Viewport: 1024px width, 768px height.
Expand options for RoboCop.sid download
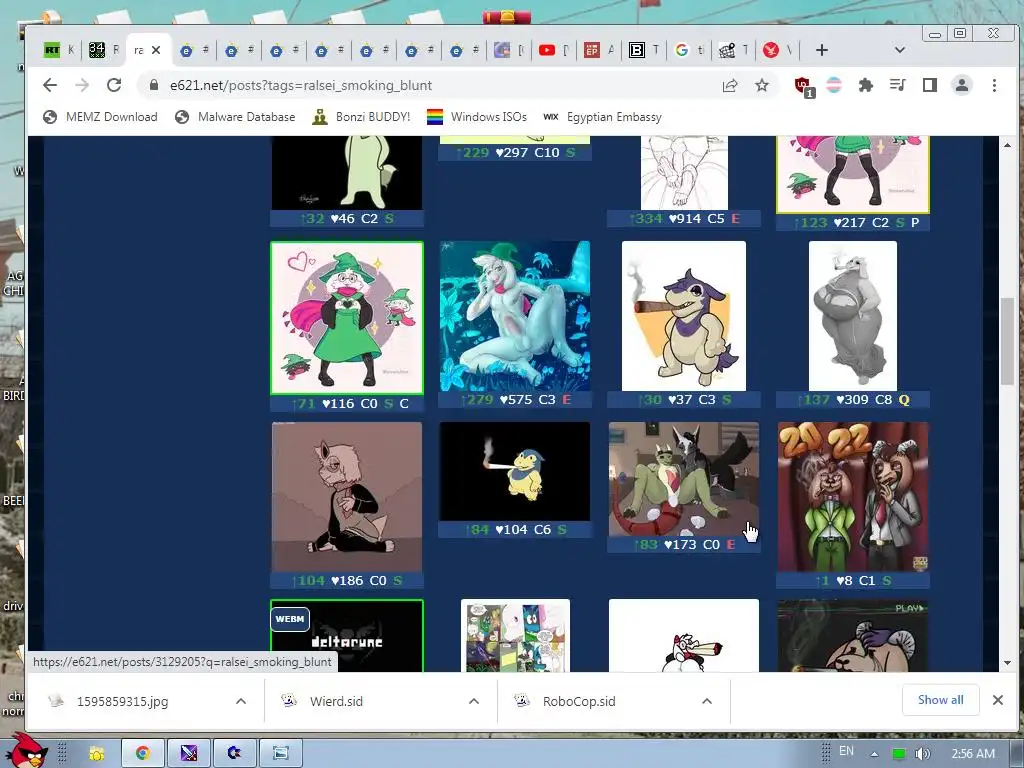click(x=707, y=701)
